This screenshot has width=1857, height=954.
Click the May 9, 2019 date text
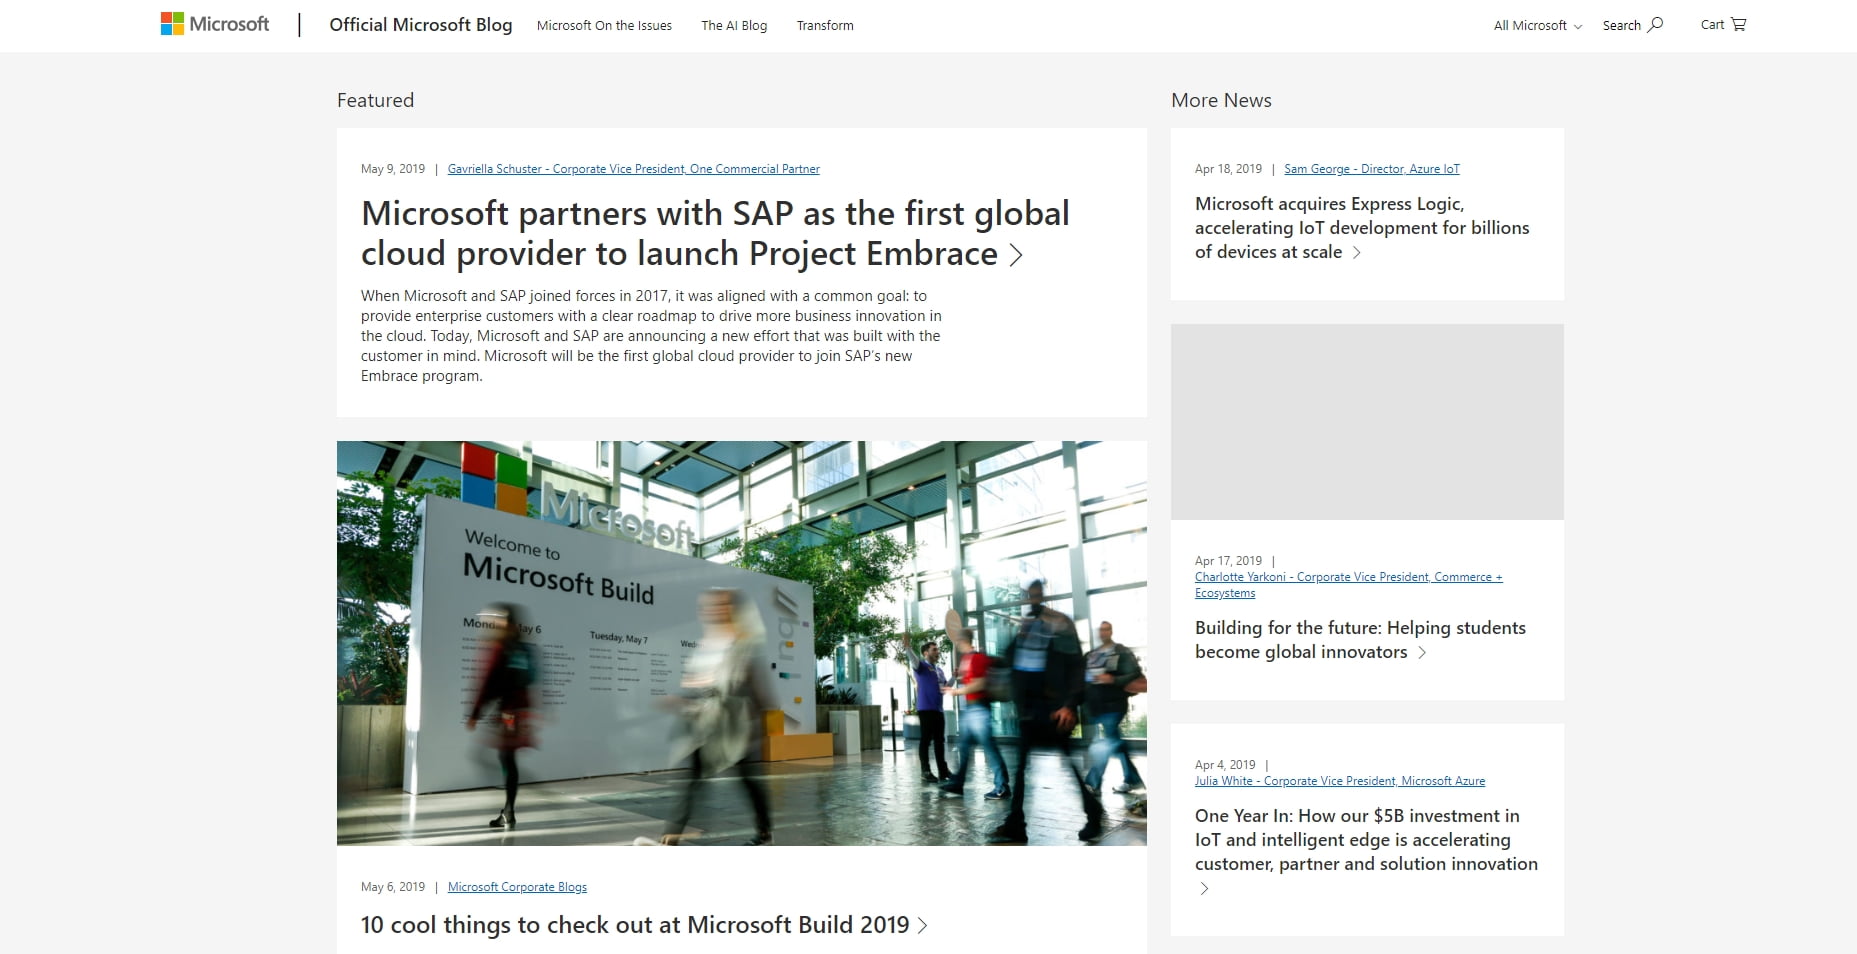point(393,169)
